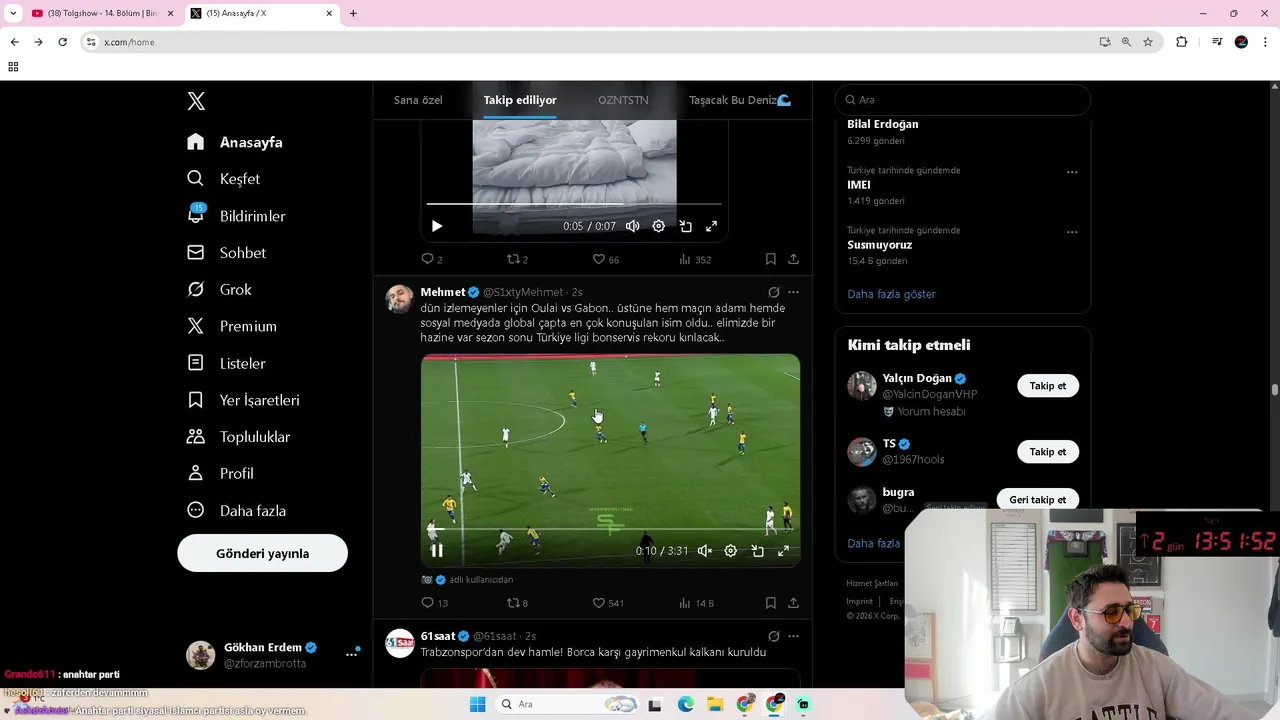This screenshot has width=1280, height=720.
Task: Unmute the football video
Action: click(704, 550)
